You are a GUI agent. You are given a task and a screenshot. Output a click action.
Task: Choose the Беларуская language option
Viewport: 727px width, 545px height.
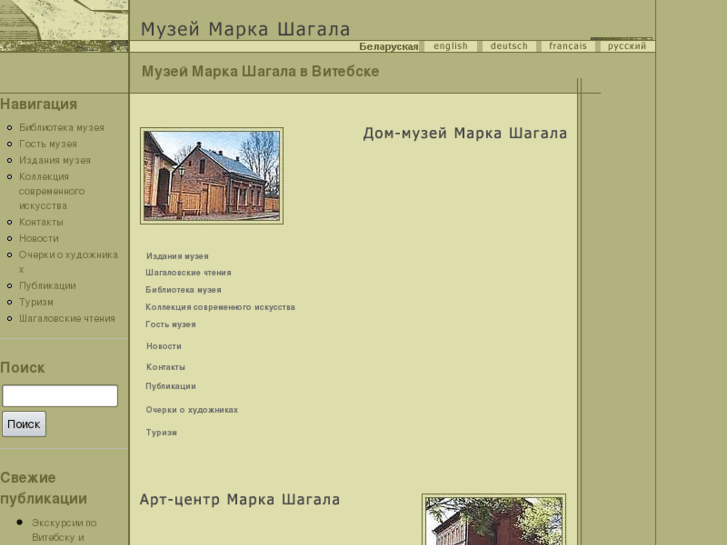(388, 47)
